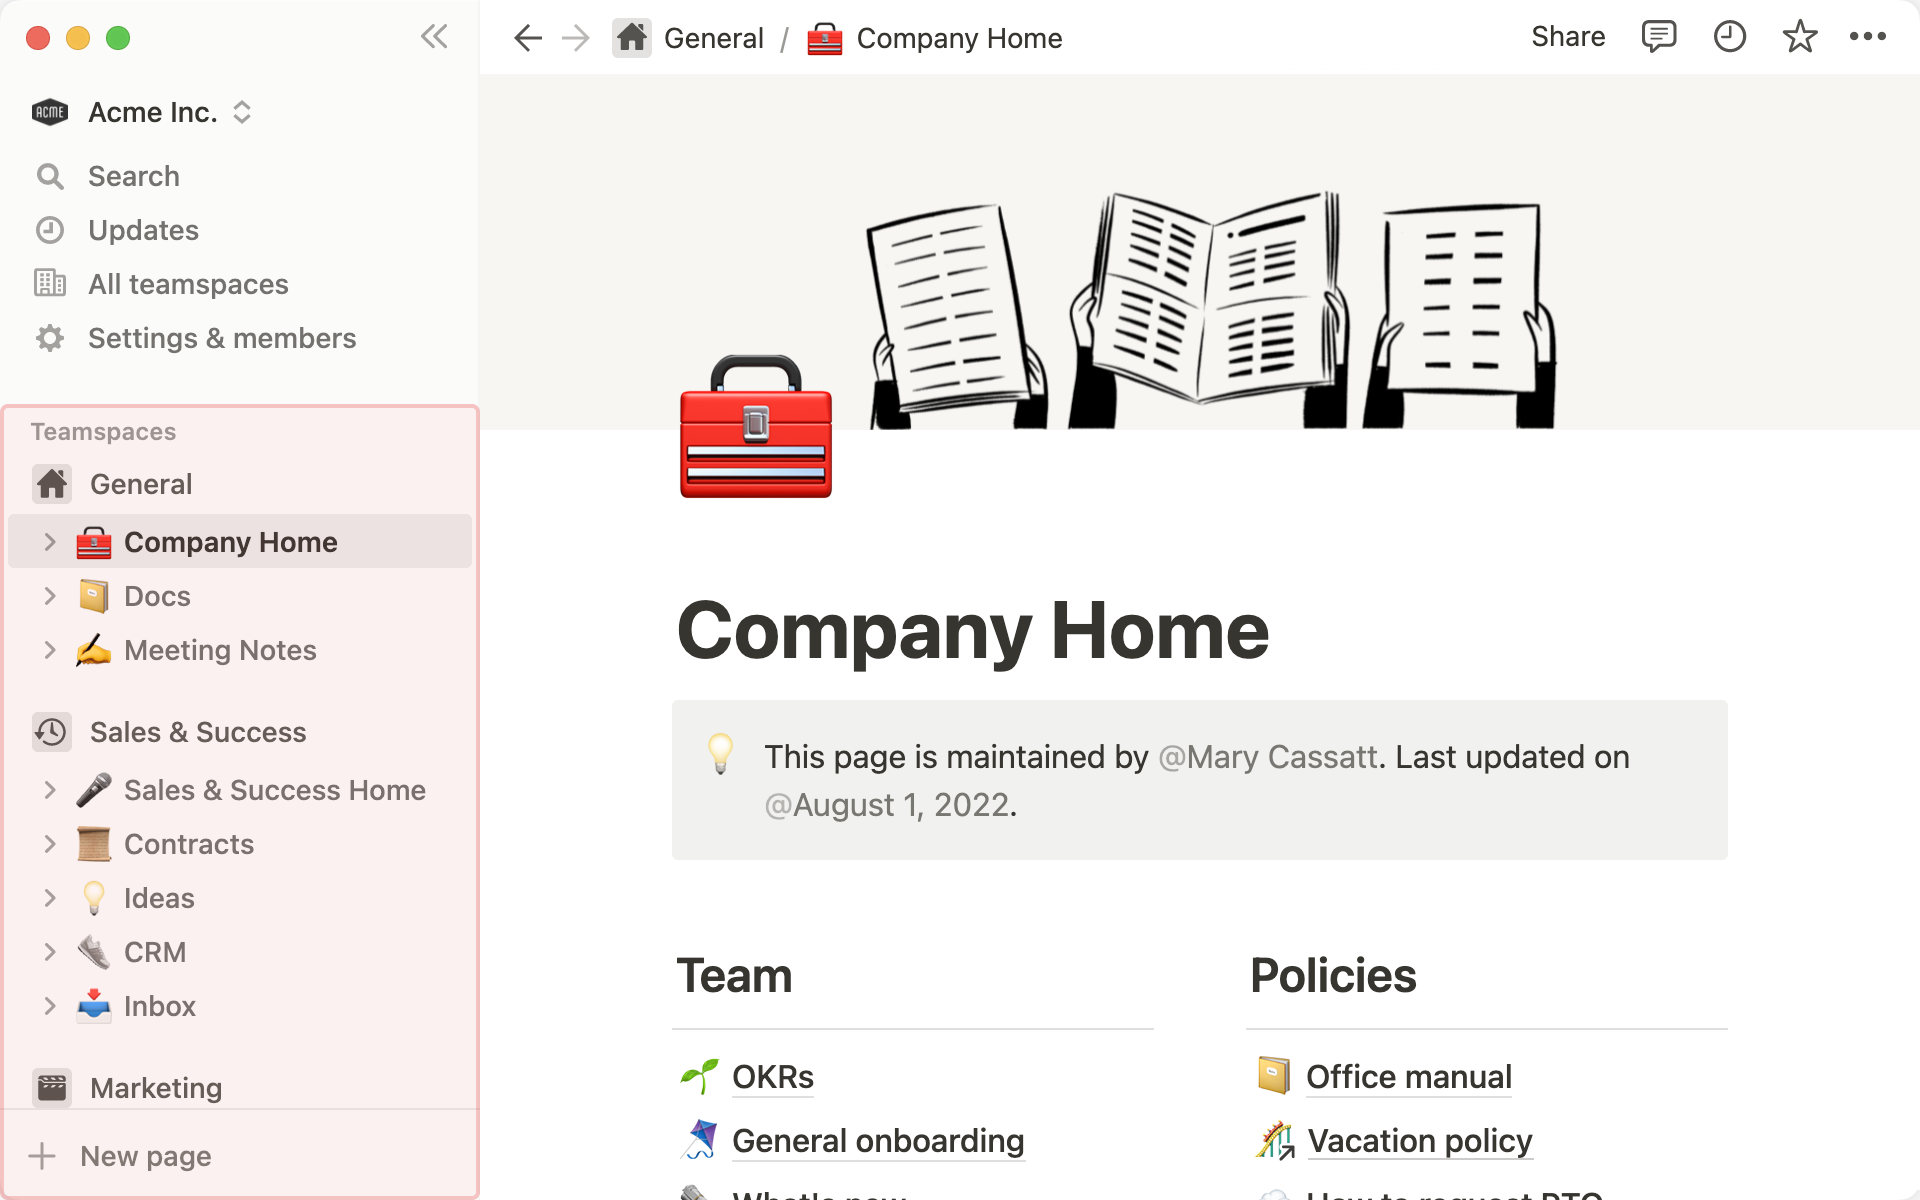
Task: Click the New page button in sidebar
Action: pyautogui.click(x=144, y=1156)
